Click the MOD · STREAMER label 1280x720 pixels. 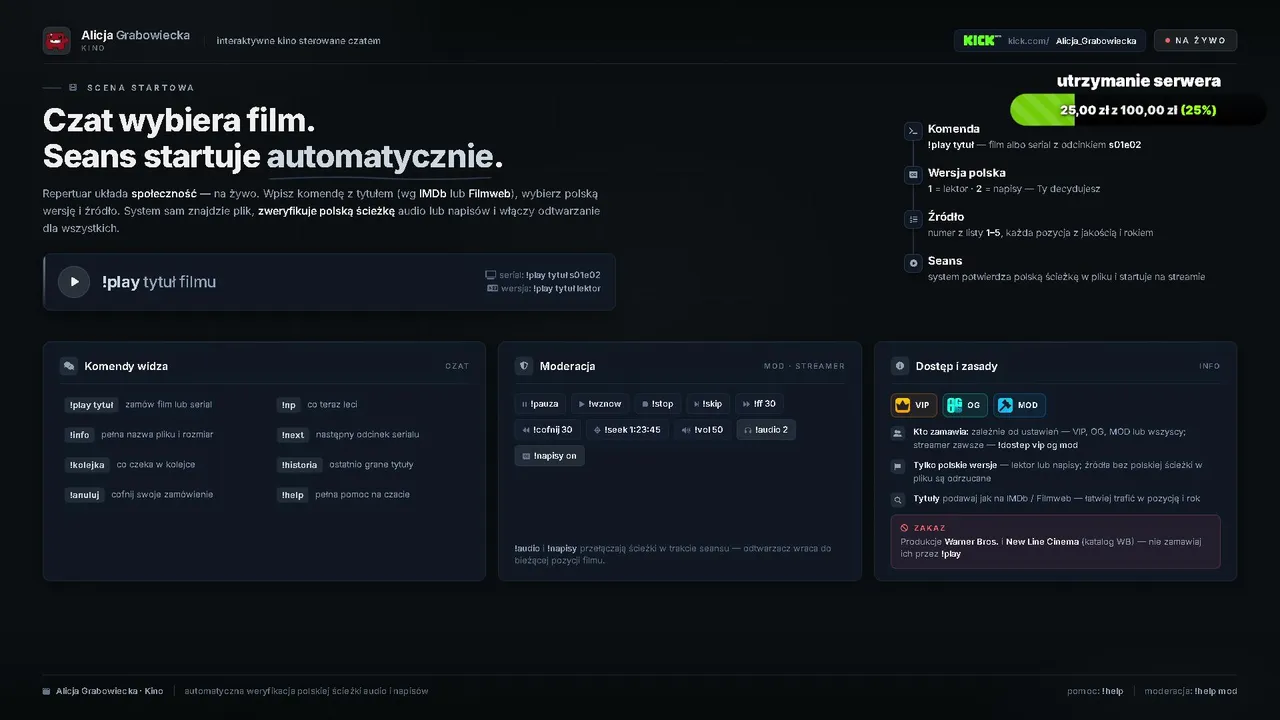pyautogui.click(x=804, y=366)
